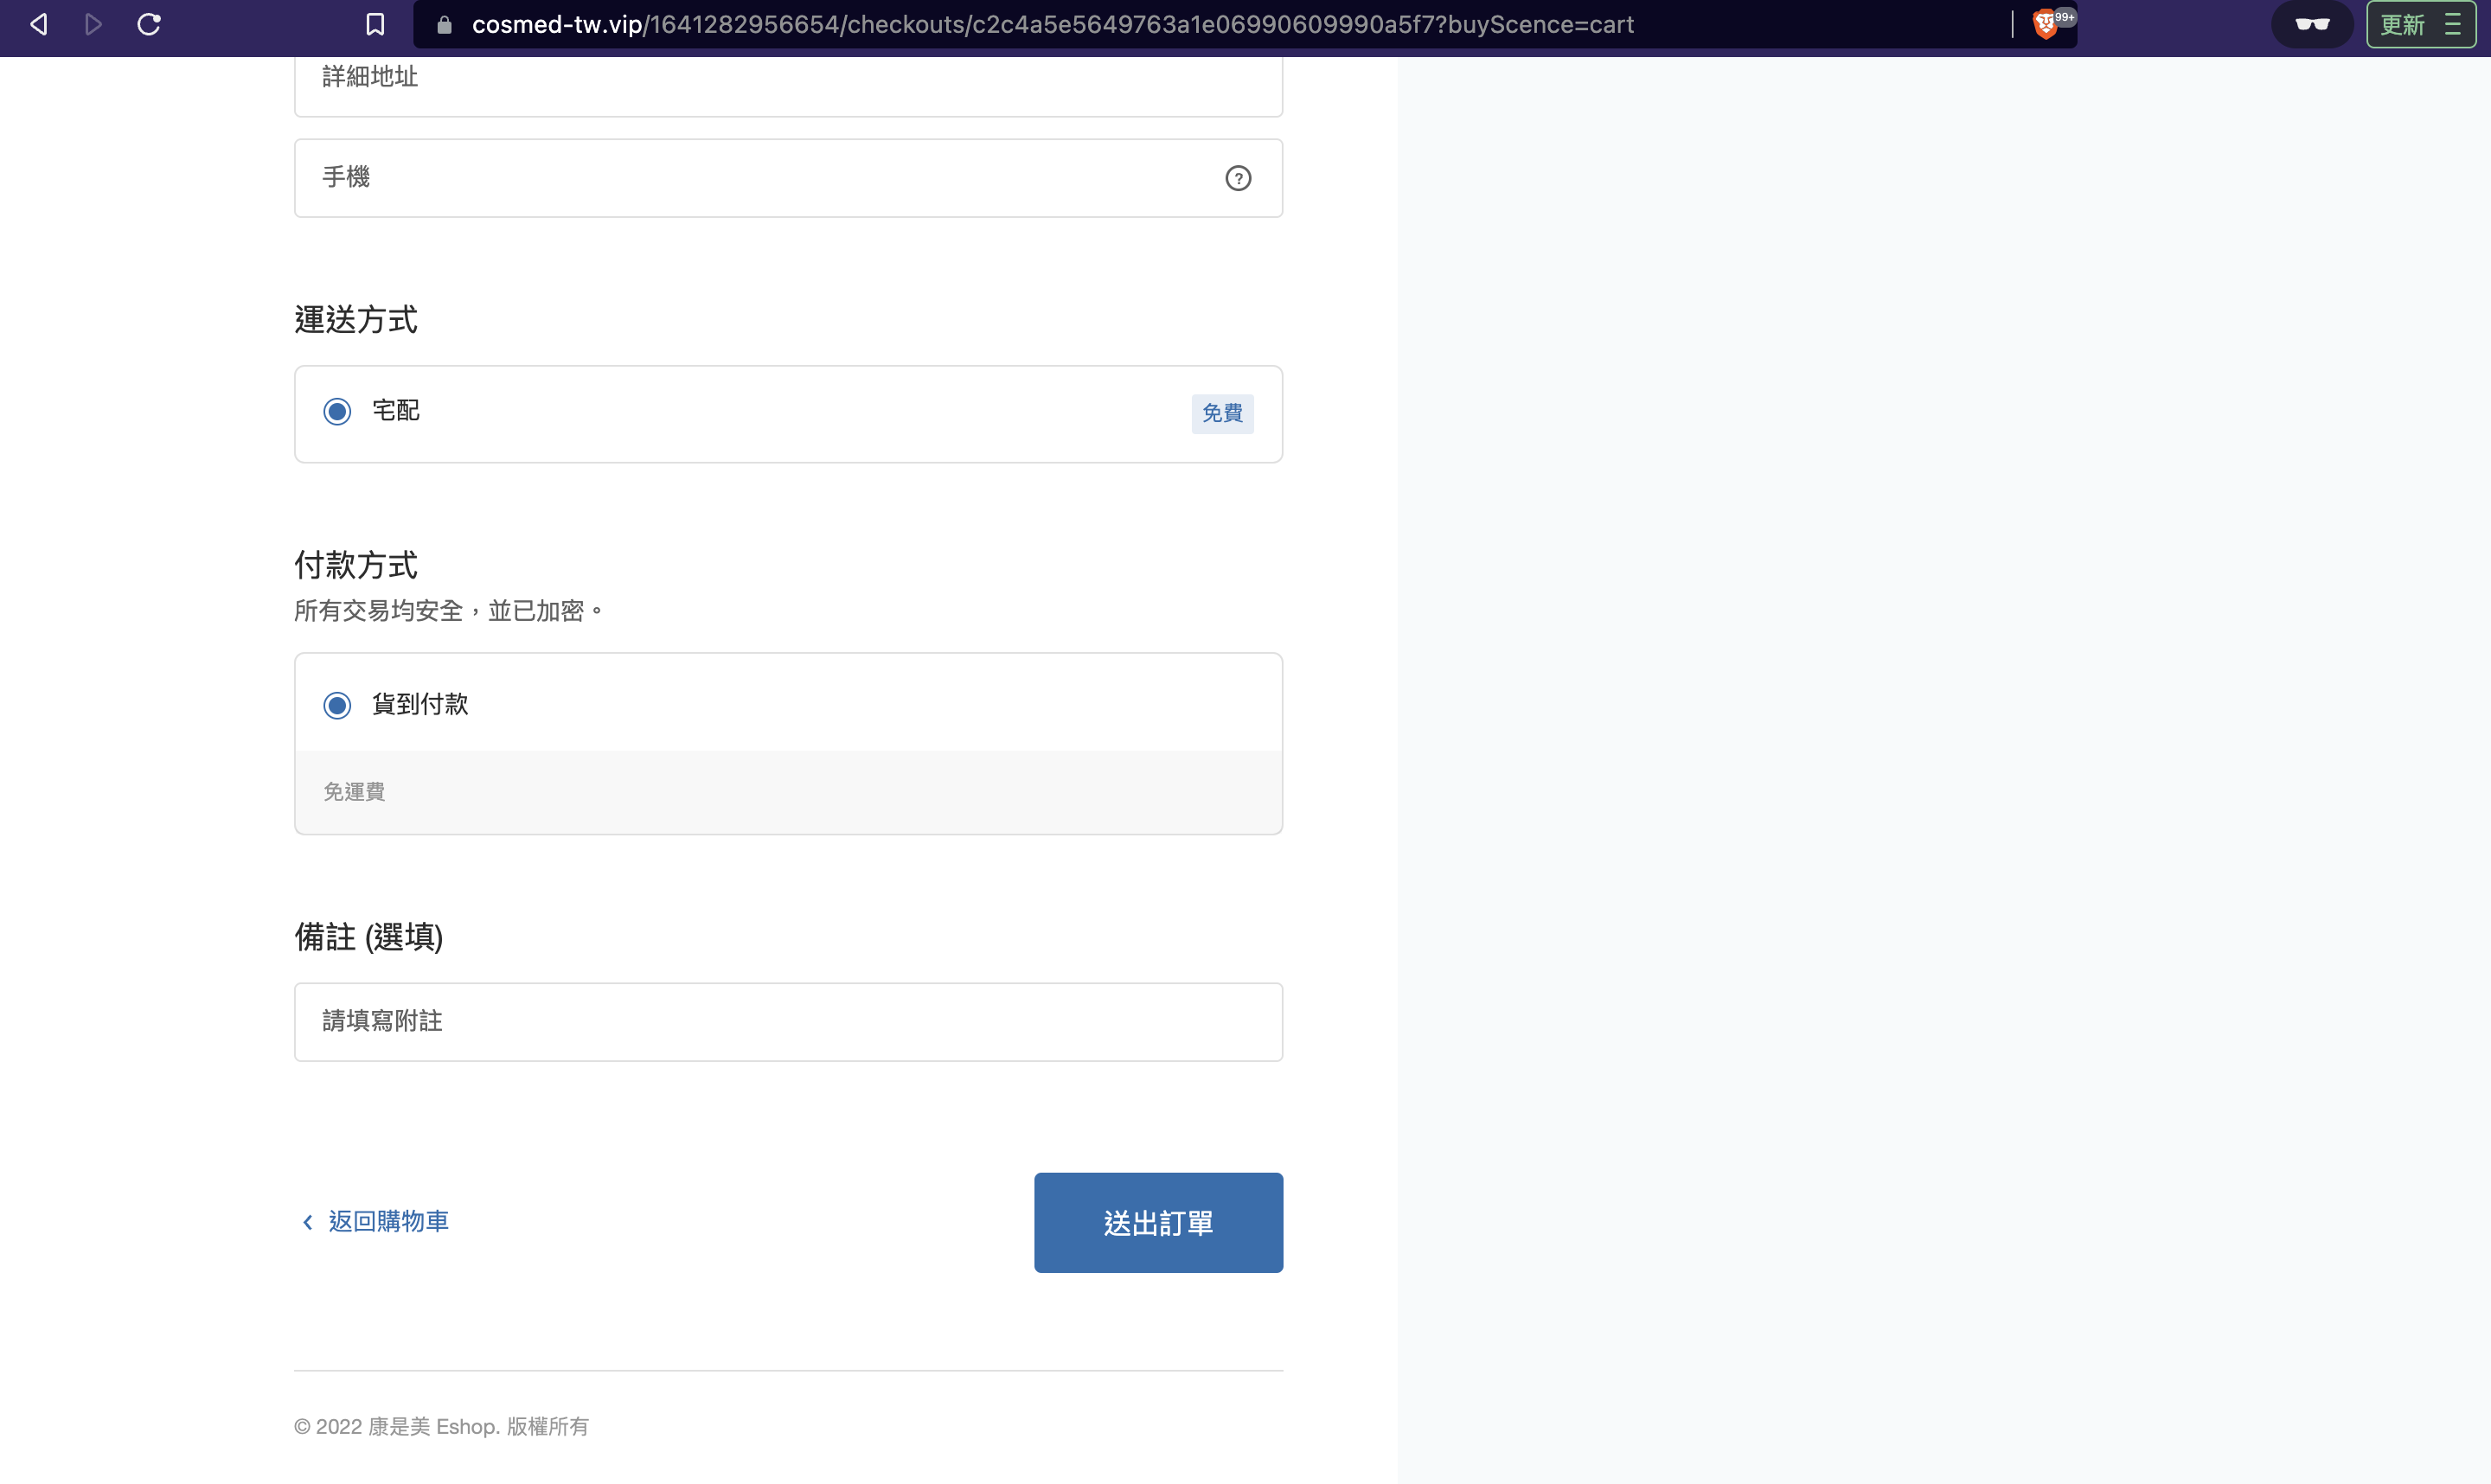This screenshot has width=2491, height=1484.
Task: Click the URL in the address bar
Action: [x=1052, y=24]
